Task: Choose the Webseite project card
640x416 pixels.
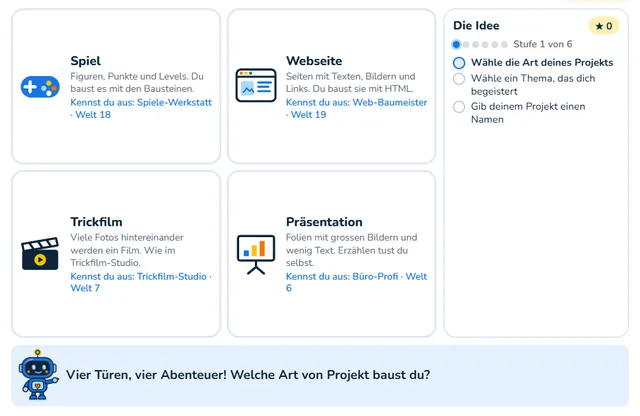Action: point(332,86)
